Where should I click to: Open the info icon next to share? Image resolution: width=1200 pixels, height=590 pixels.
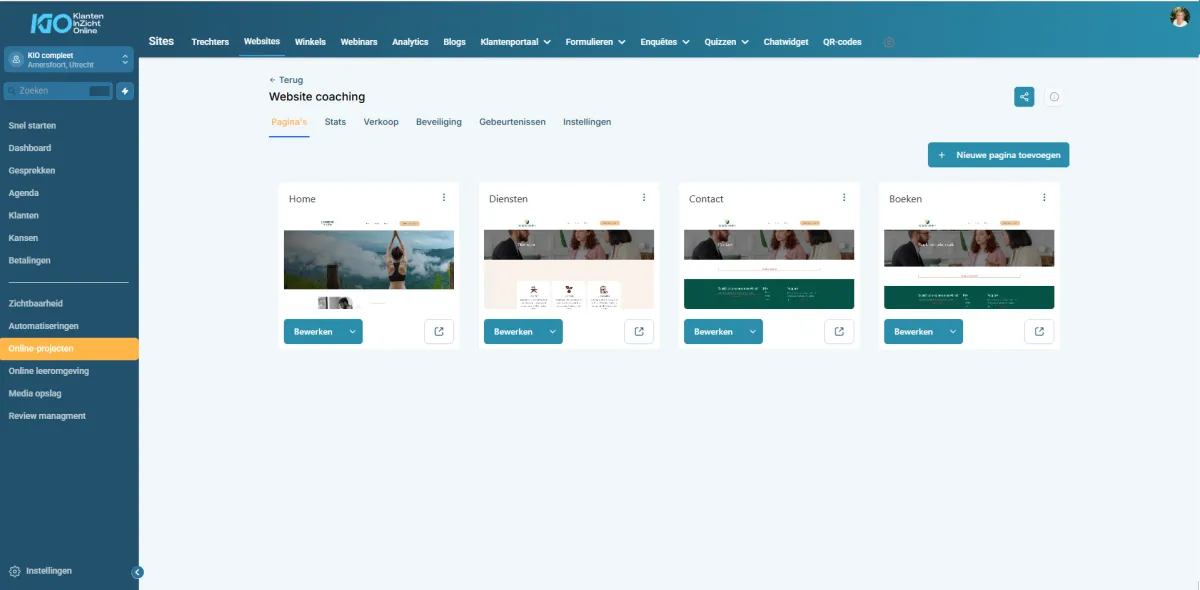(x=1054, y=97)
